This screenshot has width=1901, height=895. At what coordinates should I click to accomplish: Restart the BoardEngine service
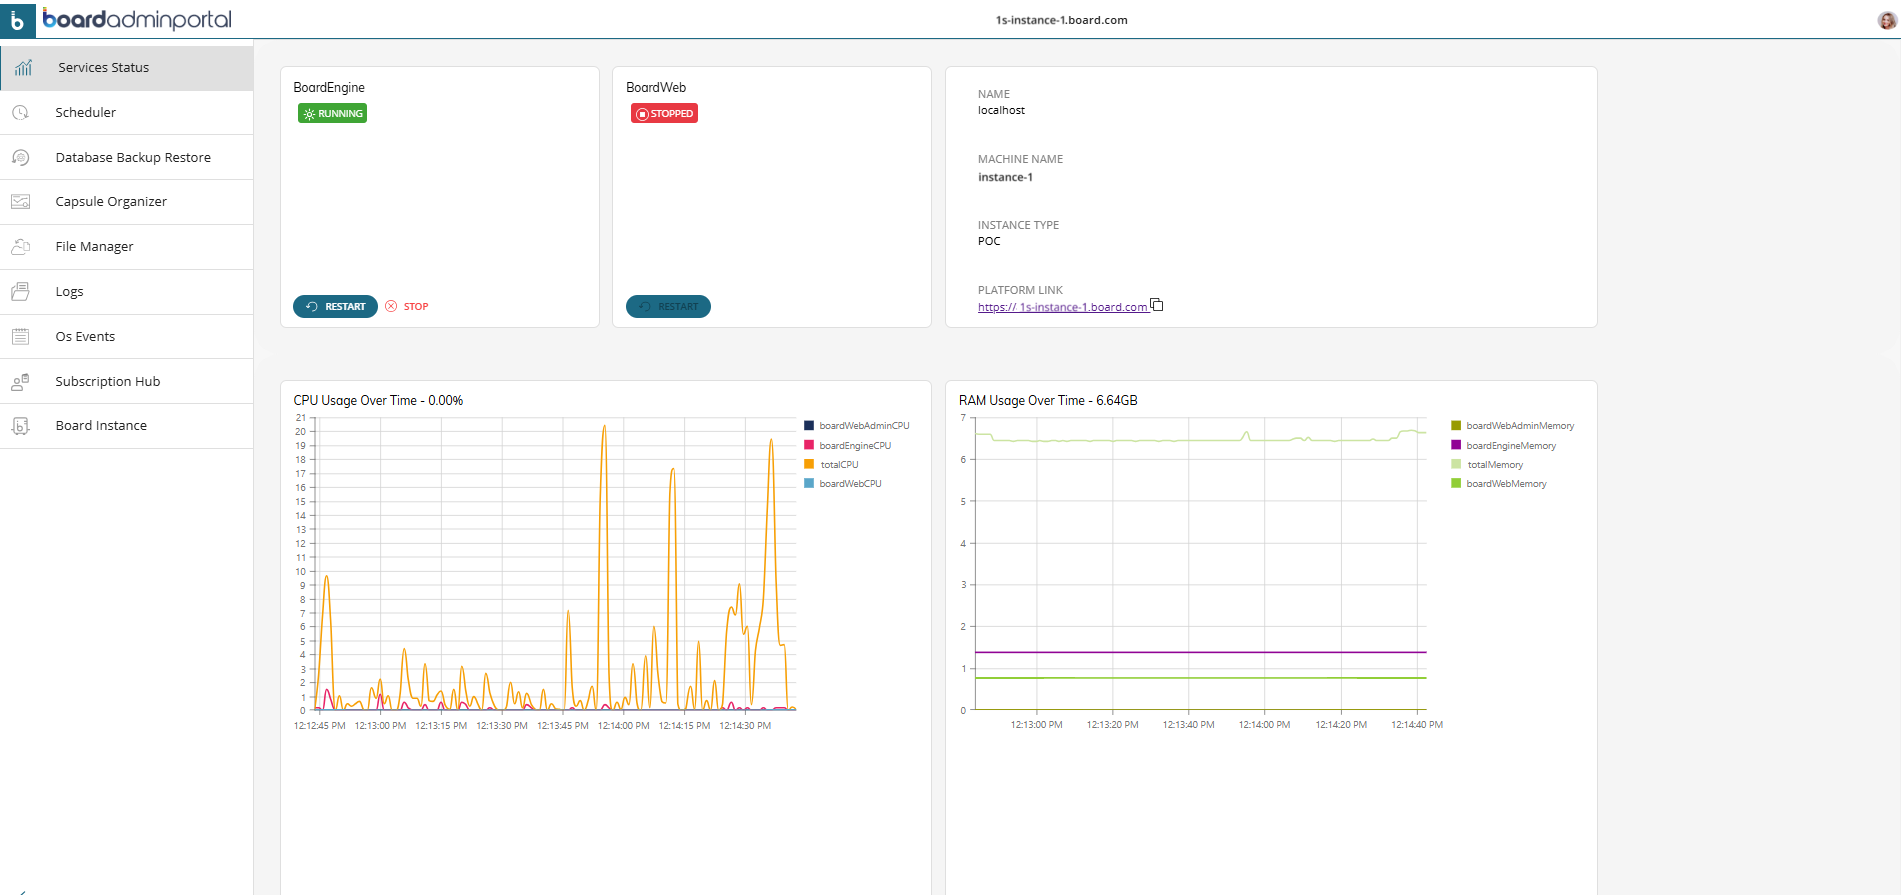pyautogui.click(x=335, y=306)
